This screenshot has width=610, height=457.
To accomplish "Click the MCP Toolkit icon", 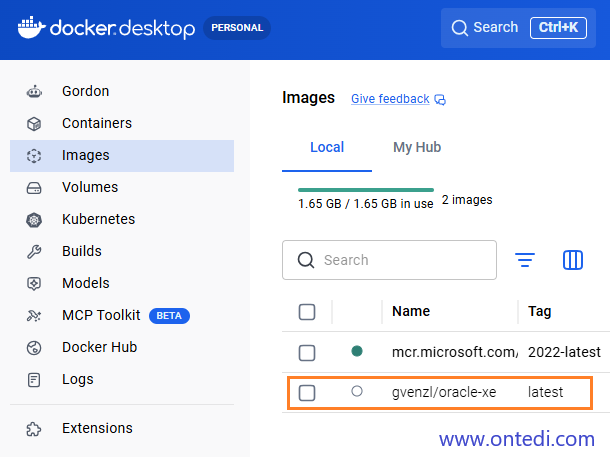I will coord(34,315).
